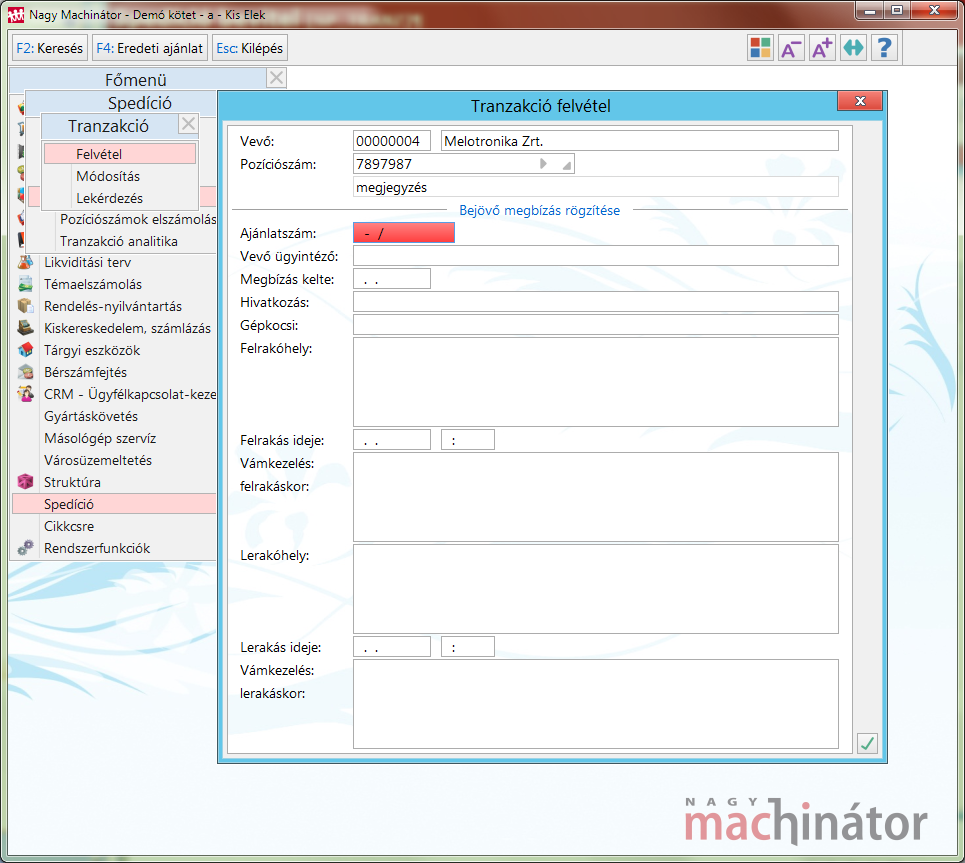Open Témaelszámolás module
Viewport: 965px width, 863px height.
click(x=93, y=284)
